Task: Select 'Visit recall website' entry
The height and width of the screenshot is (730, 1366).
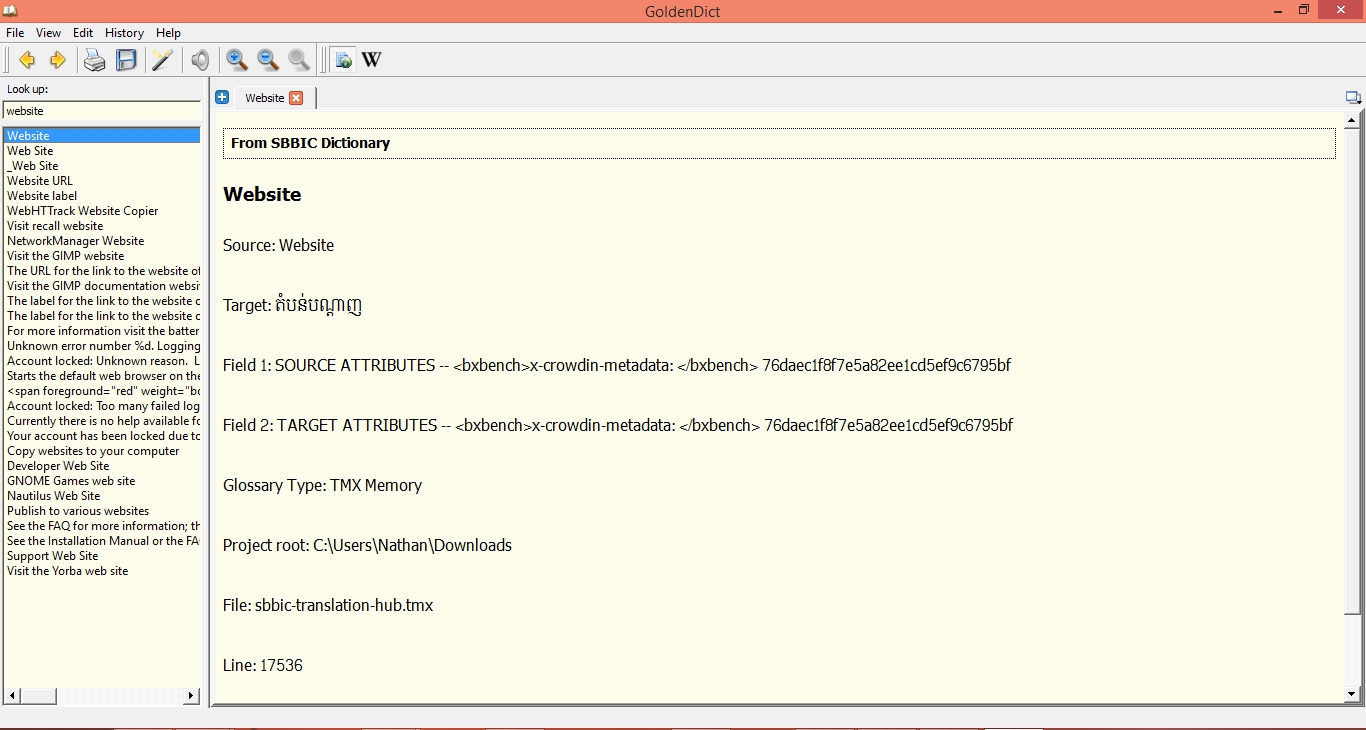Action: tap(102, 226)
